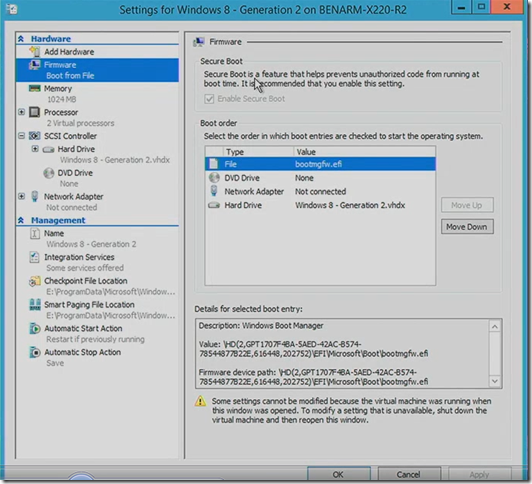Click the Apply button

pyautogui.click(x=479, y=474)
